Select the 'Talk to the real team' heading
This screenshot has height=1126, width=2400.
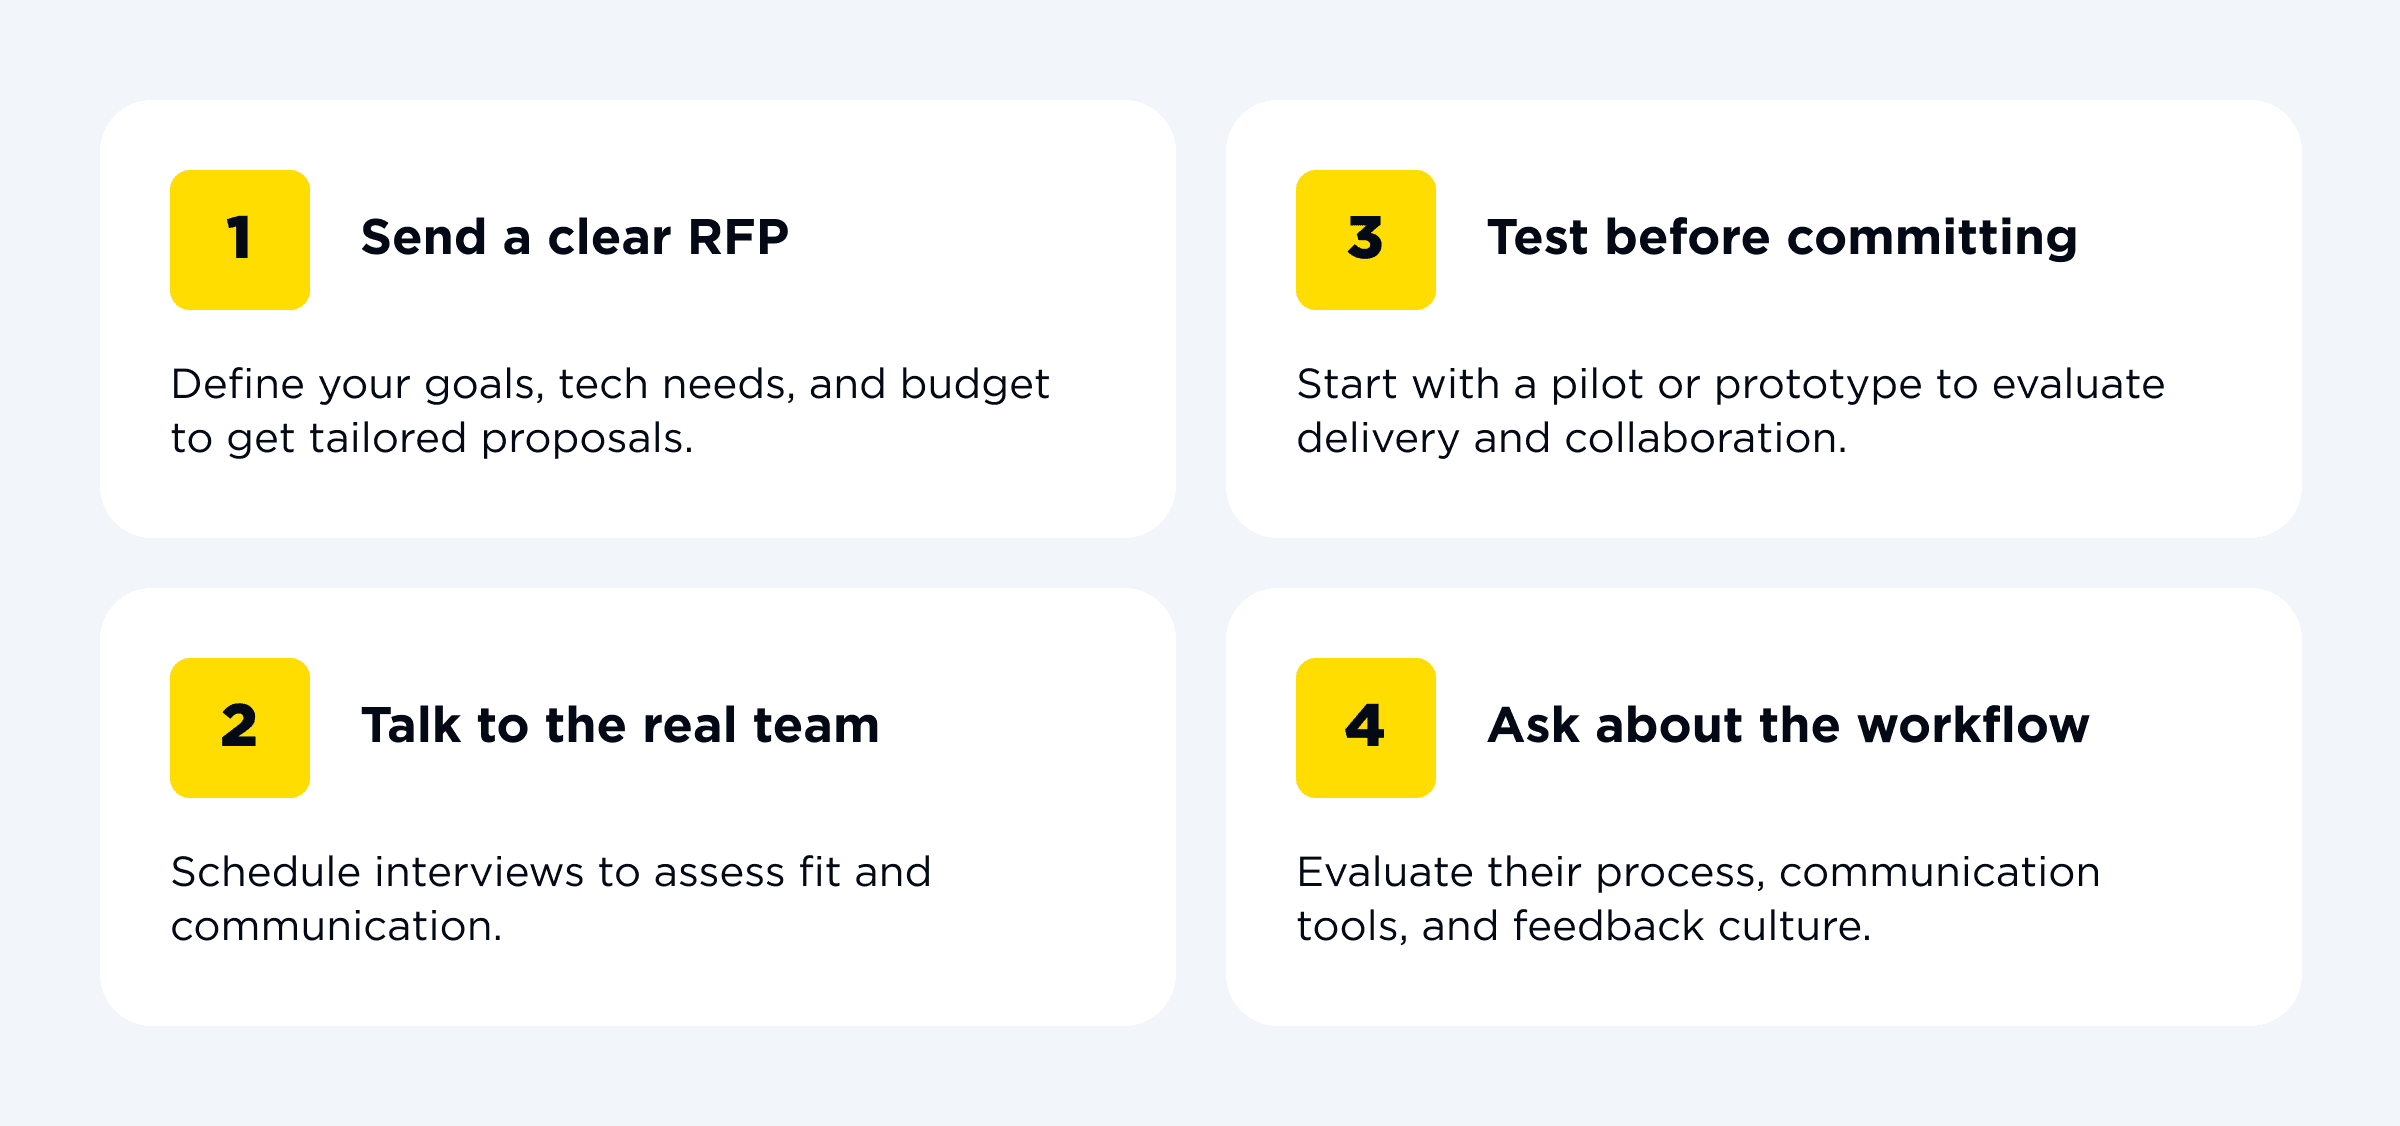pos(620,726)
